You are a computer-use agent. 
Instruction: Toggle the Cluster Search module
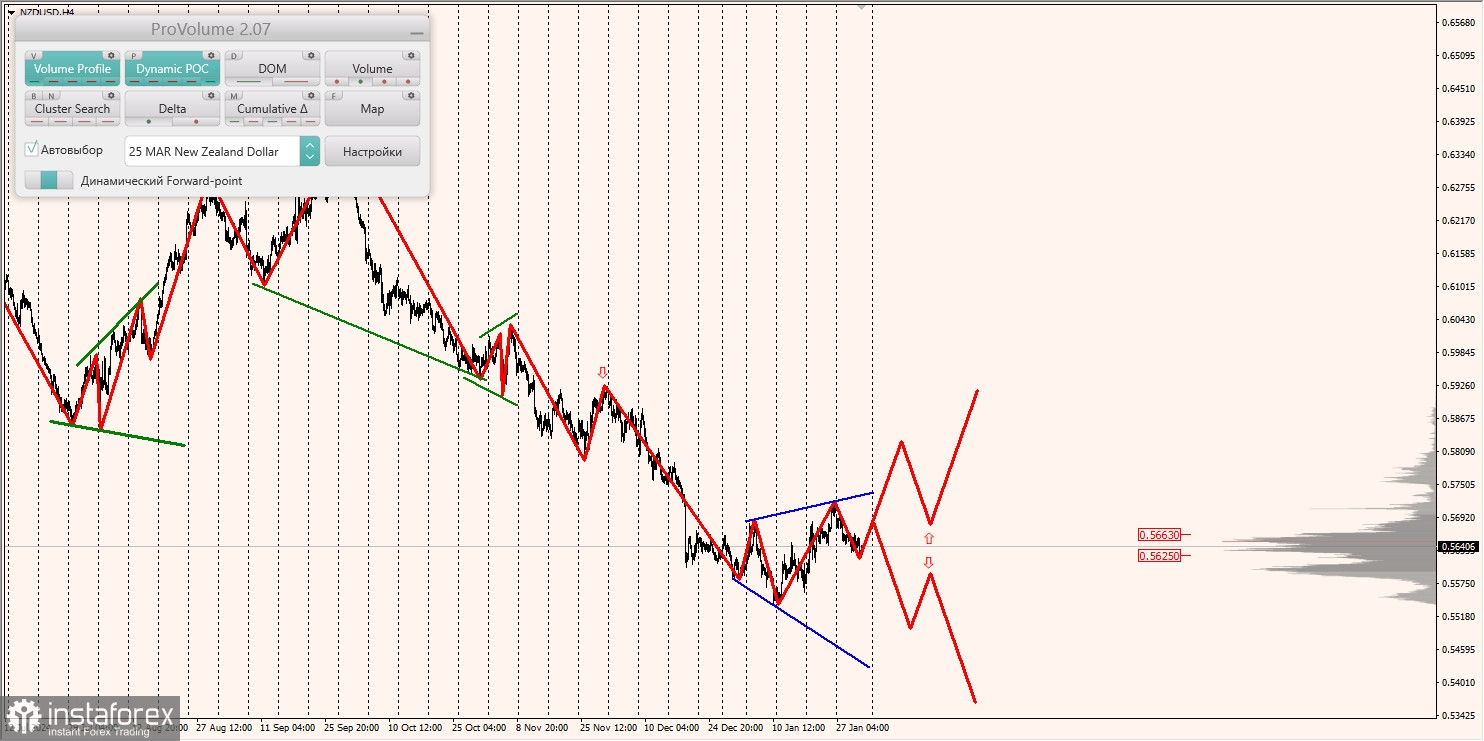pos(72,109)
